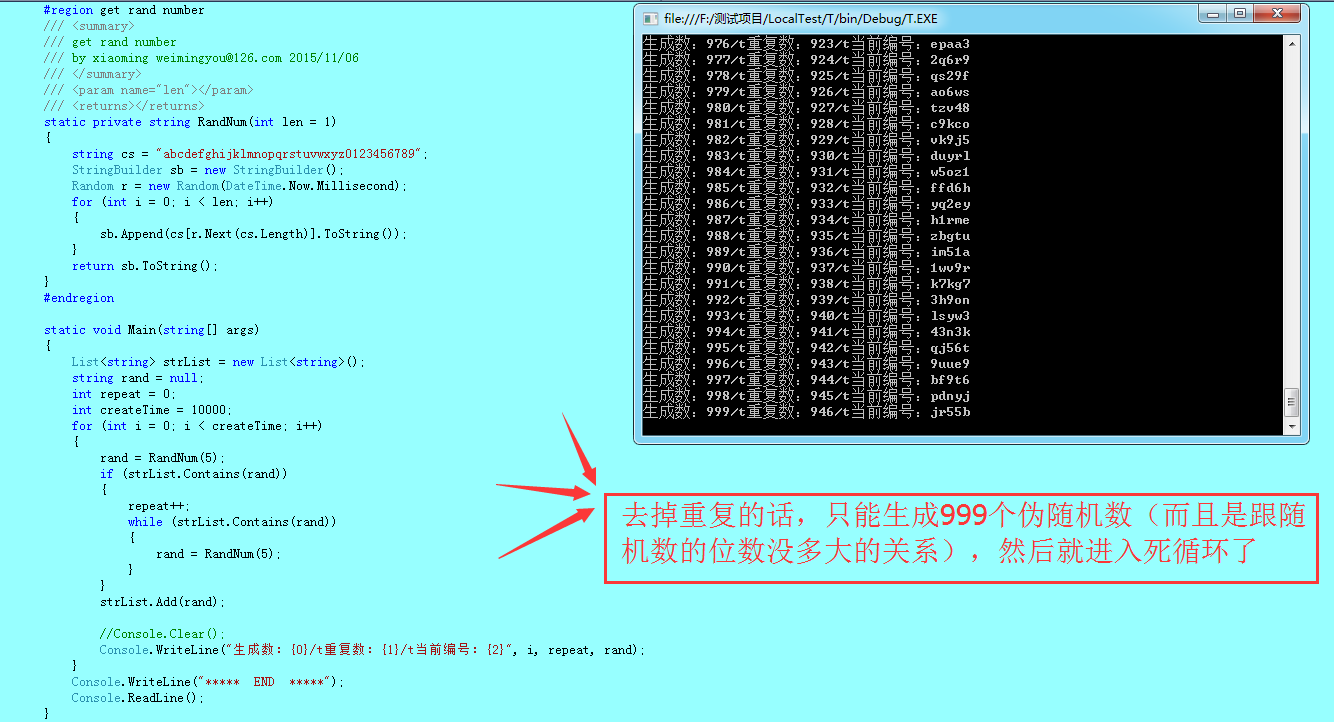Click the console scrollbar up arrow
The width and height of the screenshot is (1334, 722).
click(x=1292, y=44)
